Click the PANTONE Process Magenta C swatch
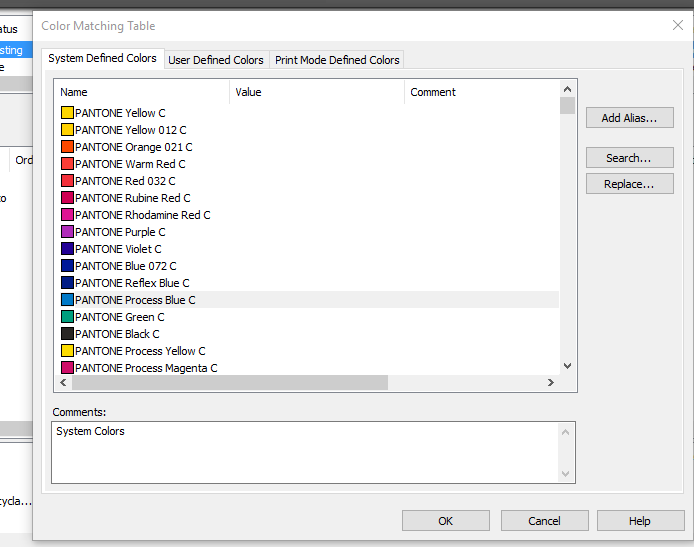This screenshot has height=547, width=694. (67, 367)
